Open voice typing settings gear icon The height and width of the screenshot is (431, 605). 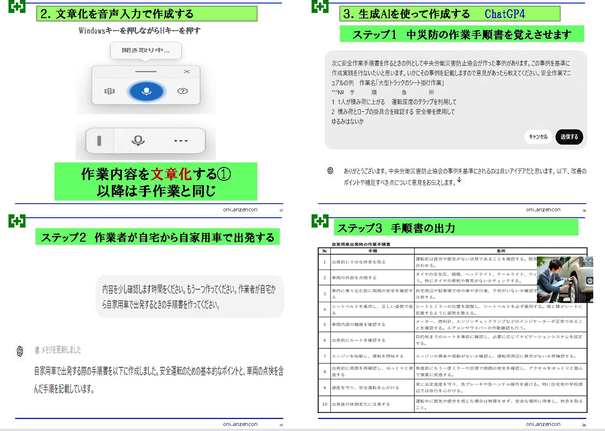point(110,91)
